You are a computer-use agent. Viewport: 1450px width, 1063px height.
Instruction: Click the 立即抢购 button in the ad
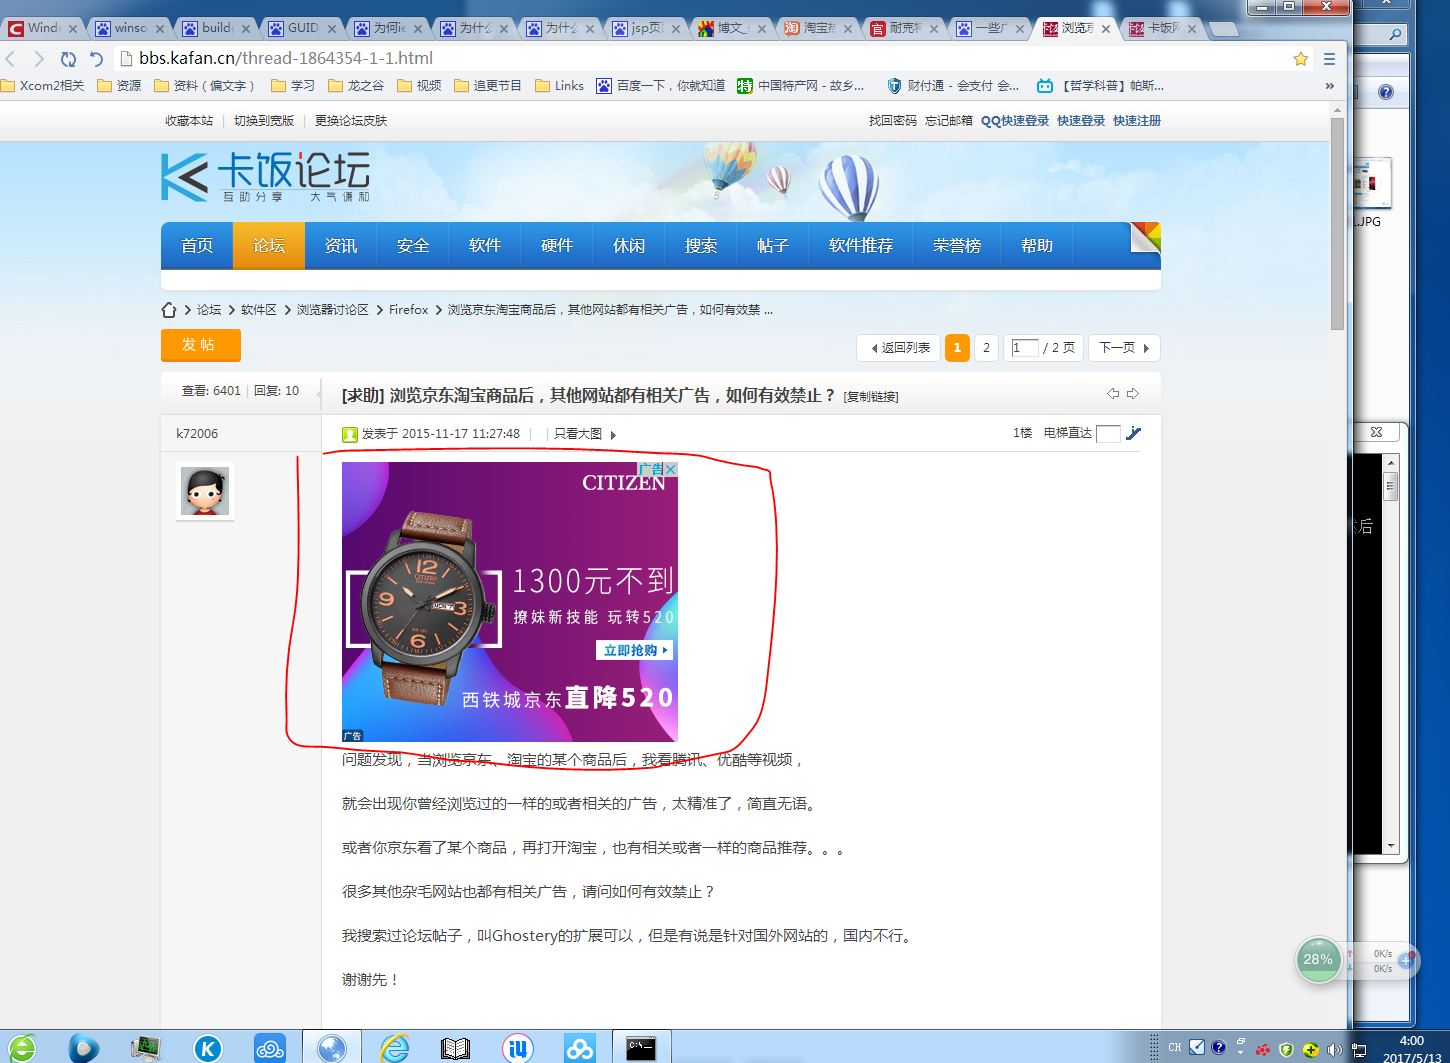(635, 650)
